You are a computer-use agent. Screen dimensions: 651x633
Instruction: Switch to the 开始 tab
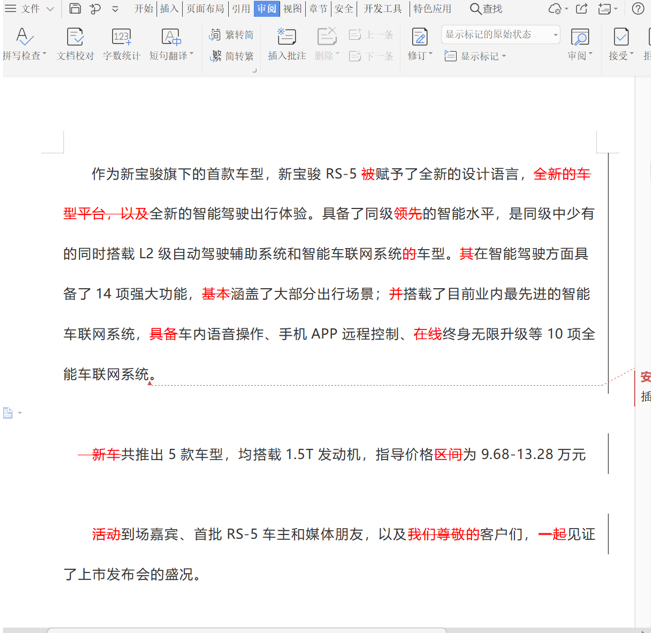[x=144, y=9]
